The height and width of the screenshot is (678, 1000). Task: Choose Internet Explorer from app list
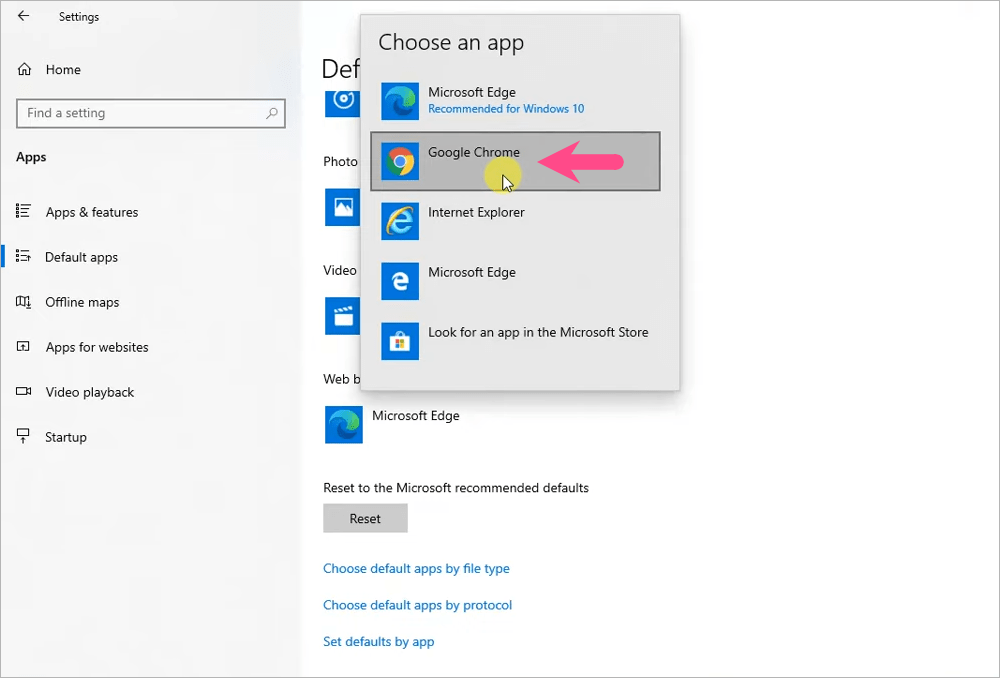pyautogui.click(x=515, y=221)
